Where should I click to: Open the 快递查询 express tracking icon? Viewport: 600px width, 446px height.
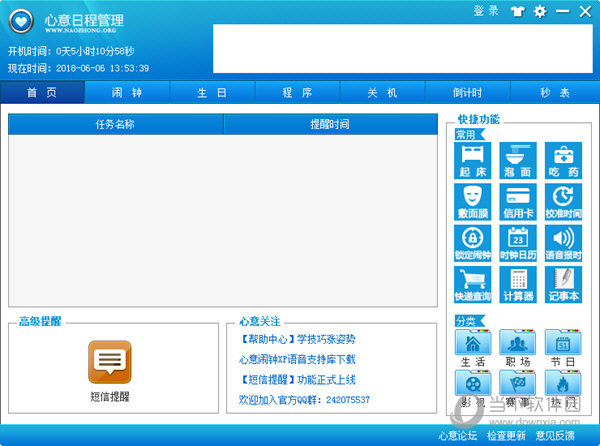point(473,285)
